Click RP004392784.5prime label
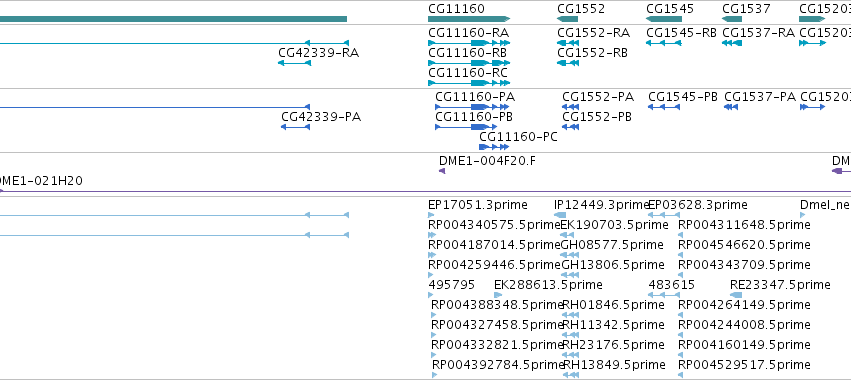The width and height of the screenshot is (851, 380). click(x=498, y=365)
